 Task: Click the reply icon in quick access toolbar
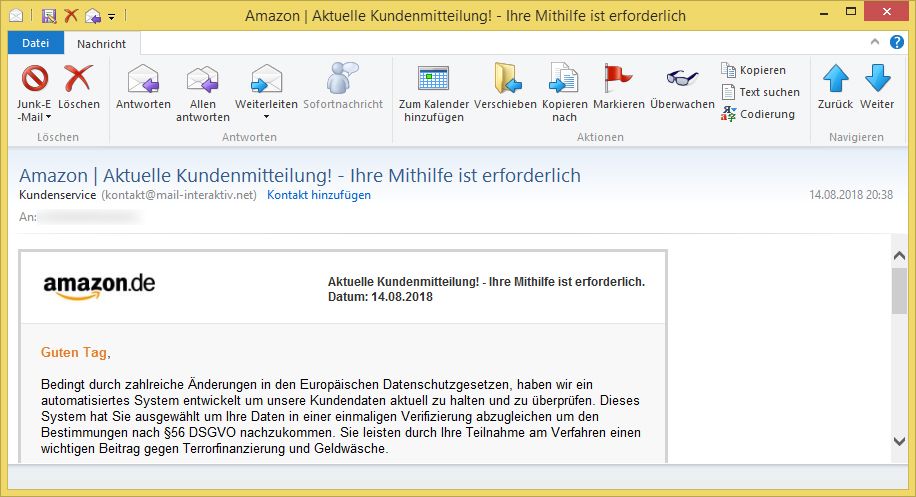coord(93,16)
